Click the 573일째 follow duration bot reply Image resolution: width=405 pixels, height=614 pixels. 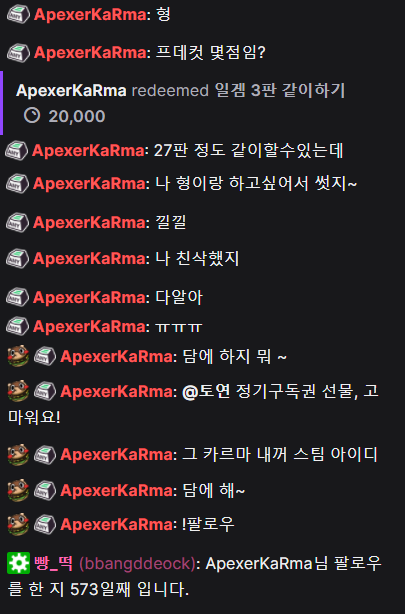click(194, 576)
